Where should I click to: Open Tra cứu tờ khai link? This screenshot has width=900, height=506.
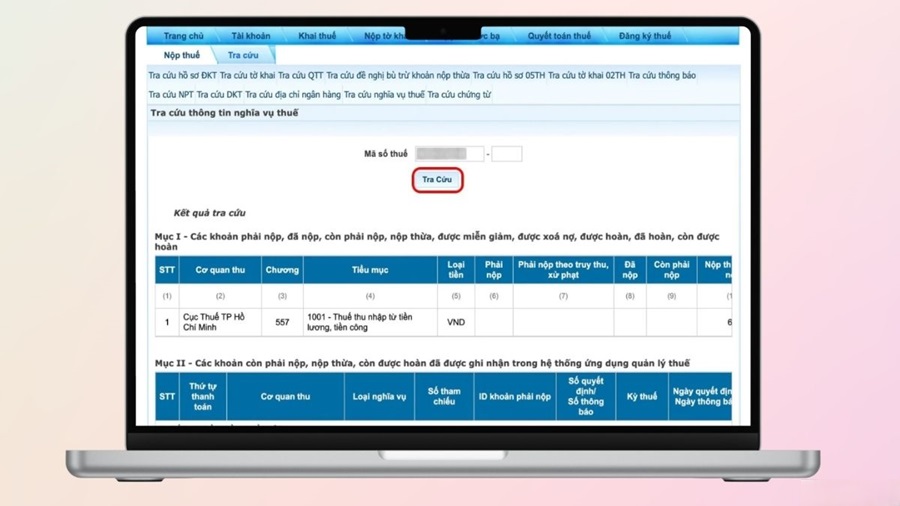pyautogui.click(x=247, y=75)
